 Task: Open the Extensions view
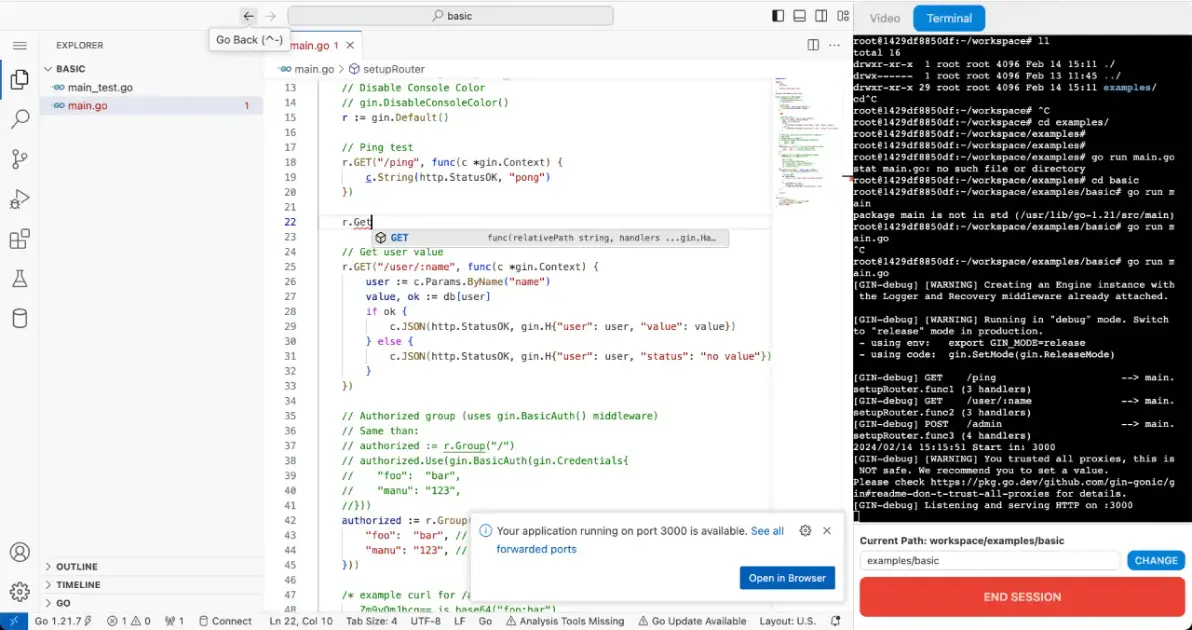click(19, 239)
